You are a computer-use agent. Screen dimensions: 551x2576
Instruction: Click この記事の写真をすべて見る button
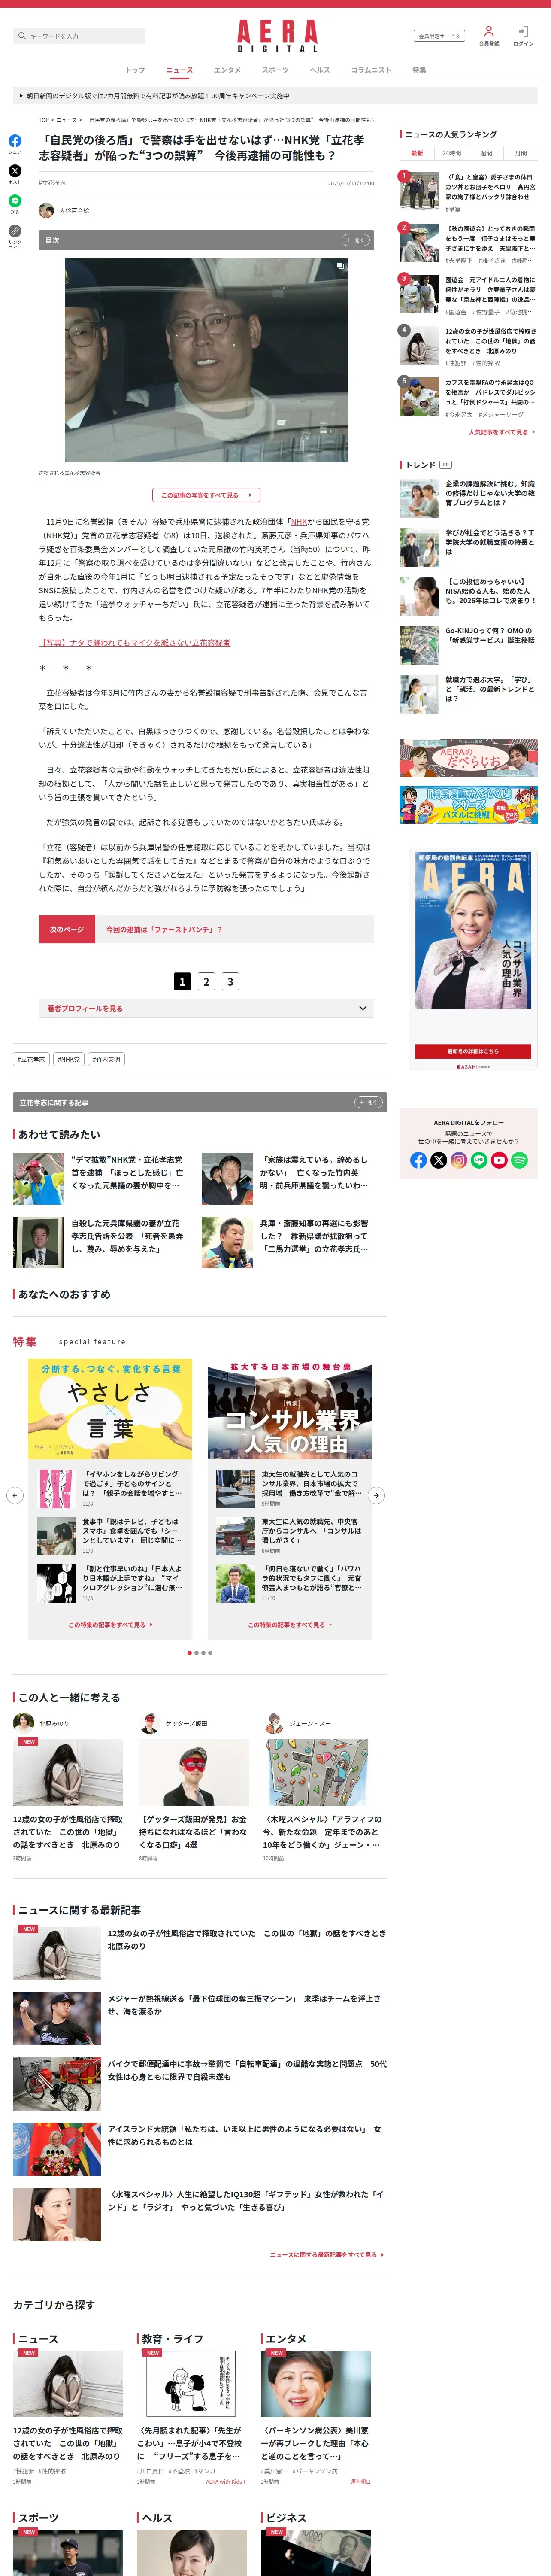coord(206,495)
